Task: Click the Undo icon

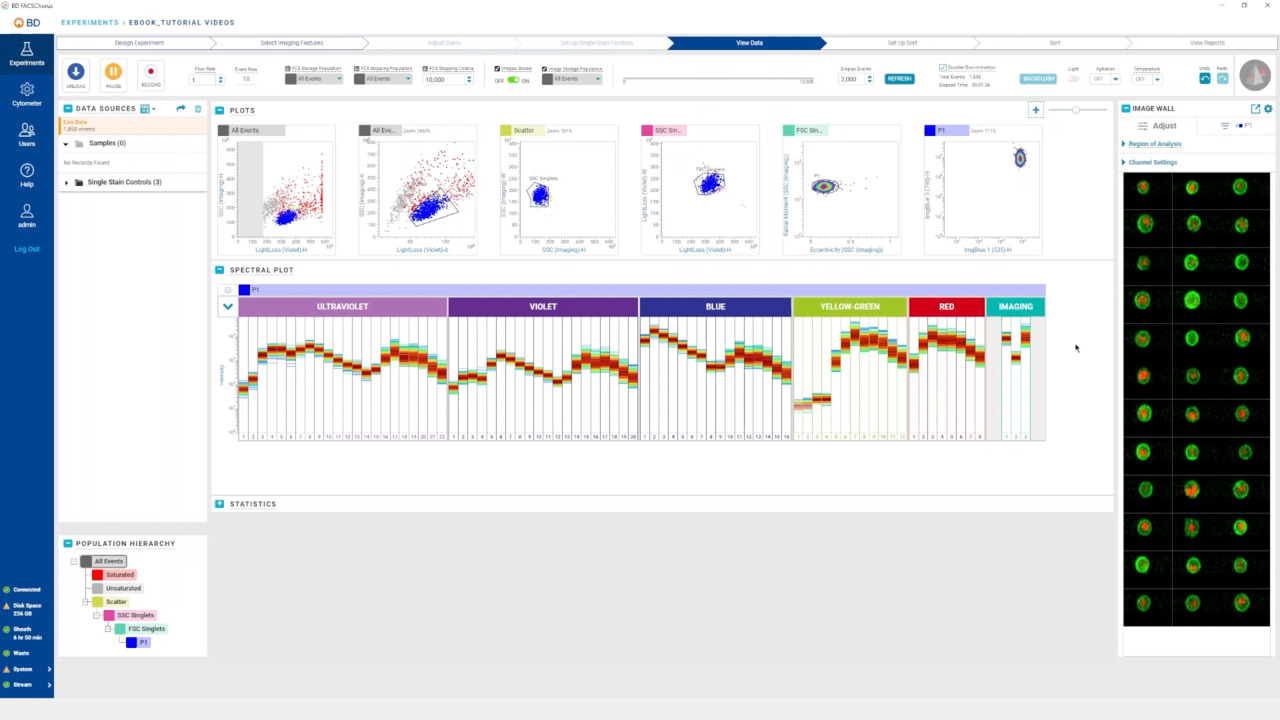Action: pos(1205,78)
